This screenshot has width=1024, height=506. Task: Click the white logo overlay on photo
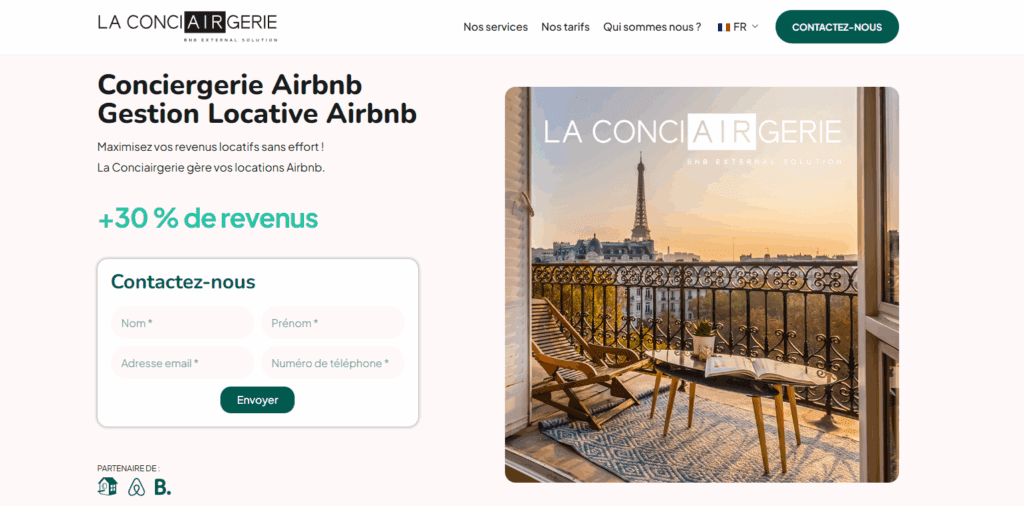pyautogui.click(x=692, y=138)
